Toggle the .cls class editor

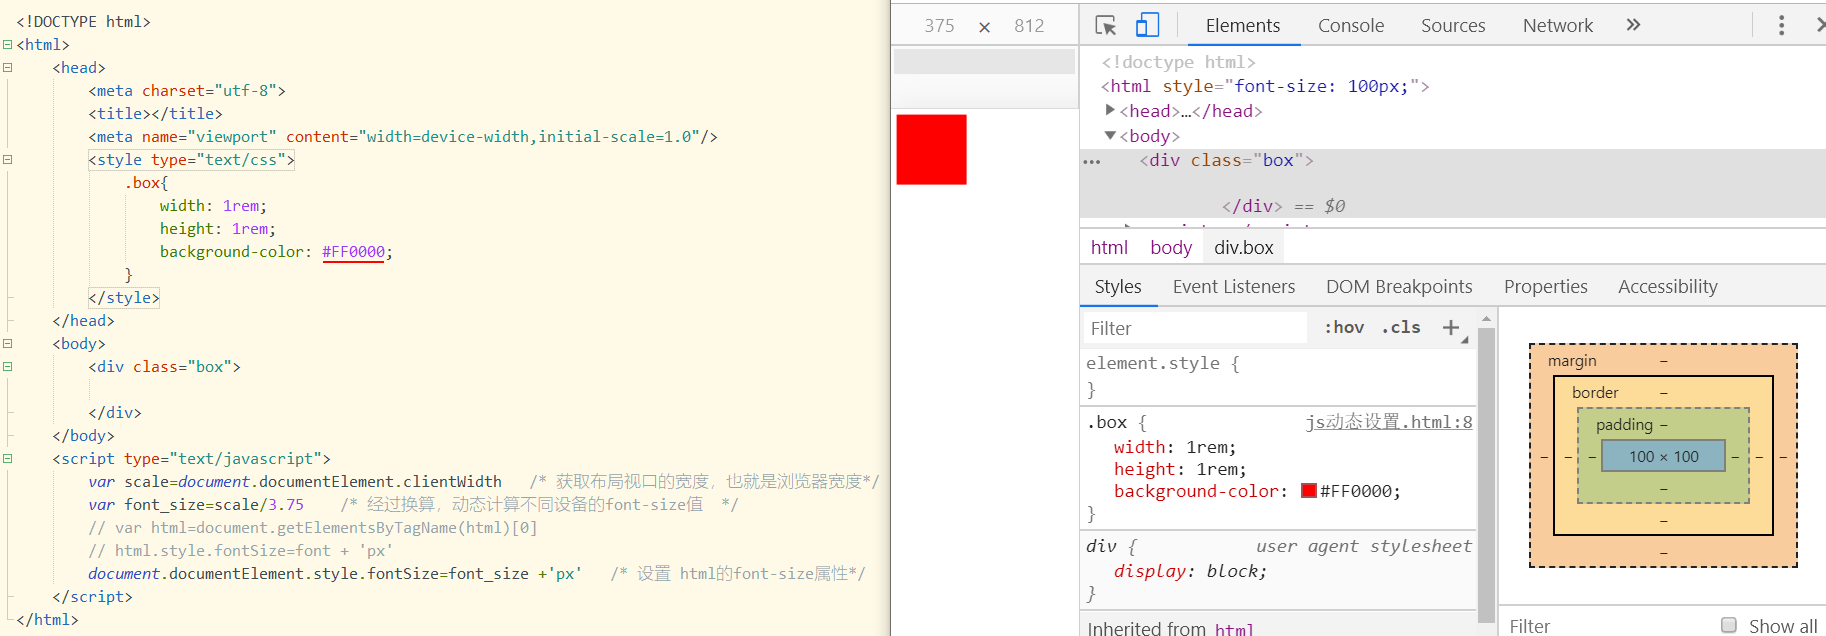(x=1401, y=327)
